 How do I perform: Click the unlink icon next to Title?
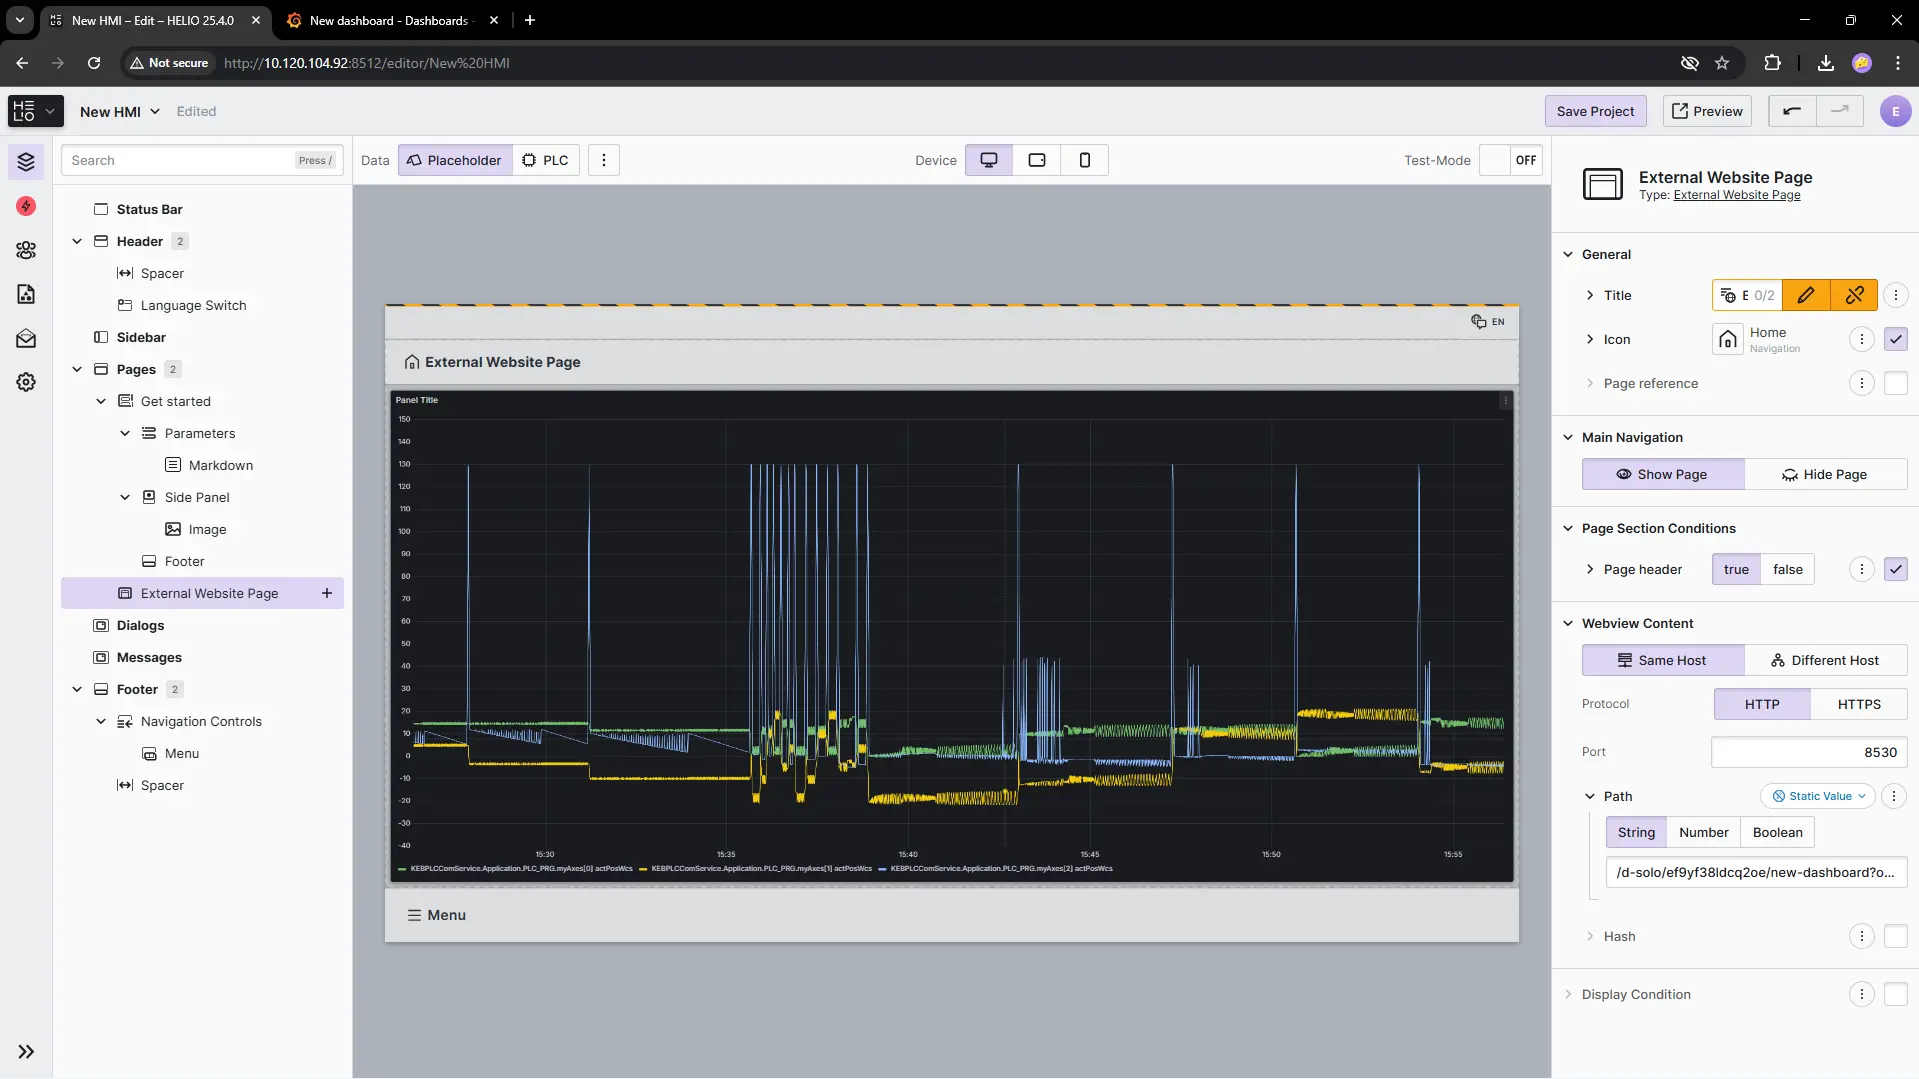1854,295
